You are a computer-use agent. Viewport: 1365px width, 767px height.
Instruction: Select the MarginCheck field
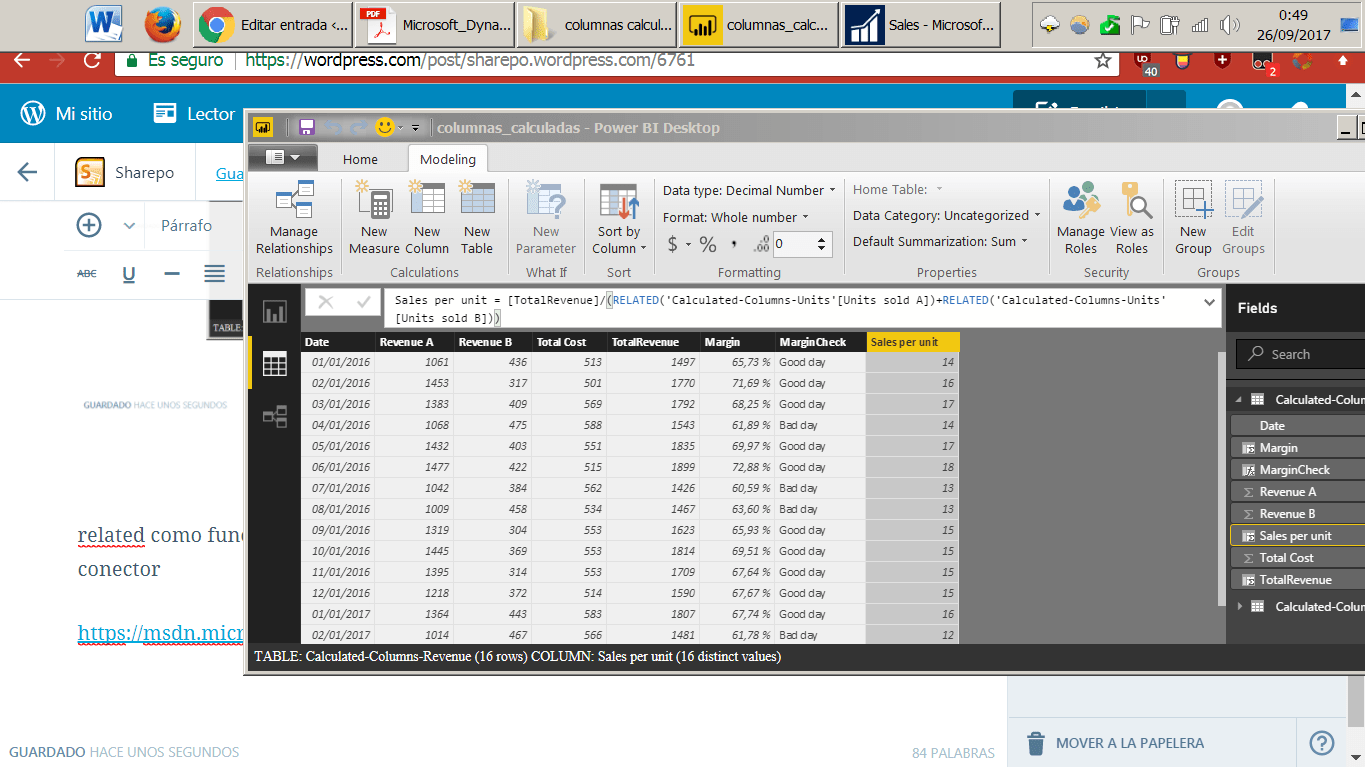click(1297, 470)
